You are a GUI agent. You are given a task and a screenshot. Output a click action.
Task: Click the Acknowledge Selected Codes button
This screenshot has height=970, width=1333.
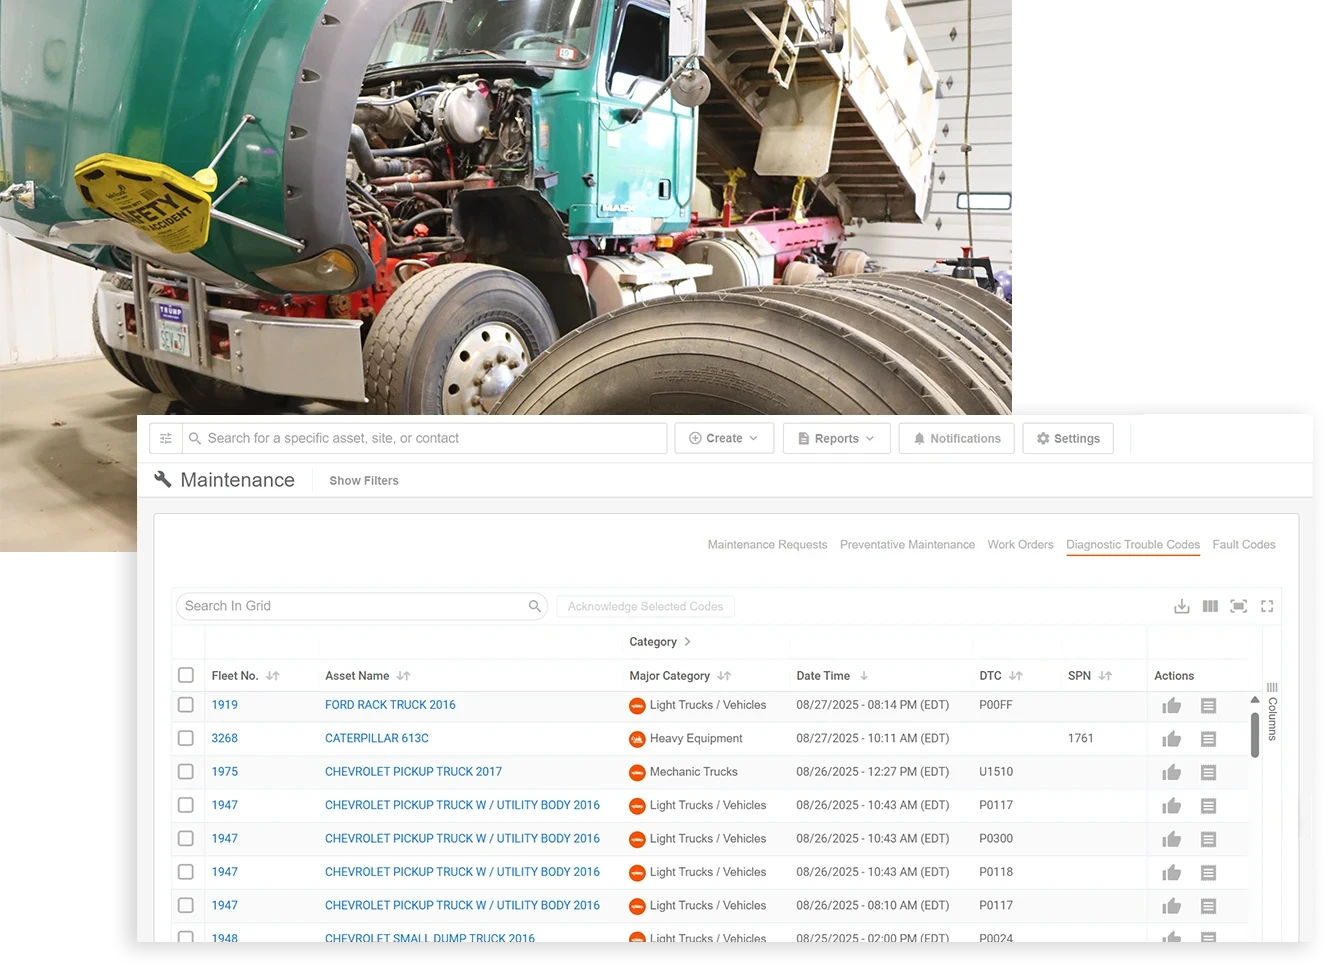(x=645, y=606)
